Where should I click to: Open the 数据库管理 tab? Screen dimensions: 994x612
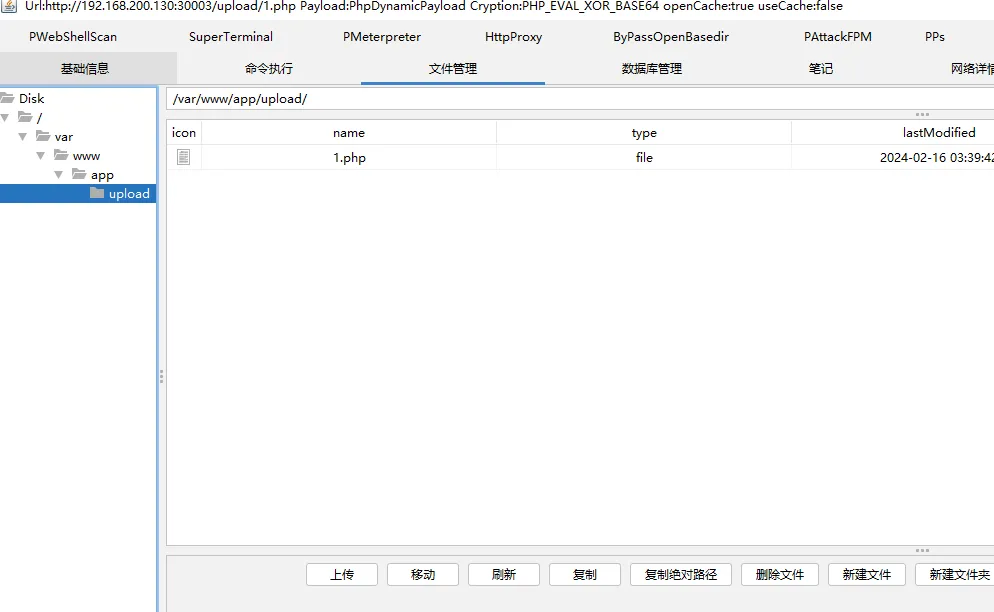(651, 69)
